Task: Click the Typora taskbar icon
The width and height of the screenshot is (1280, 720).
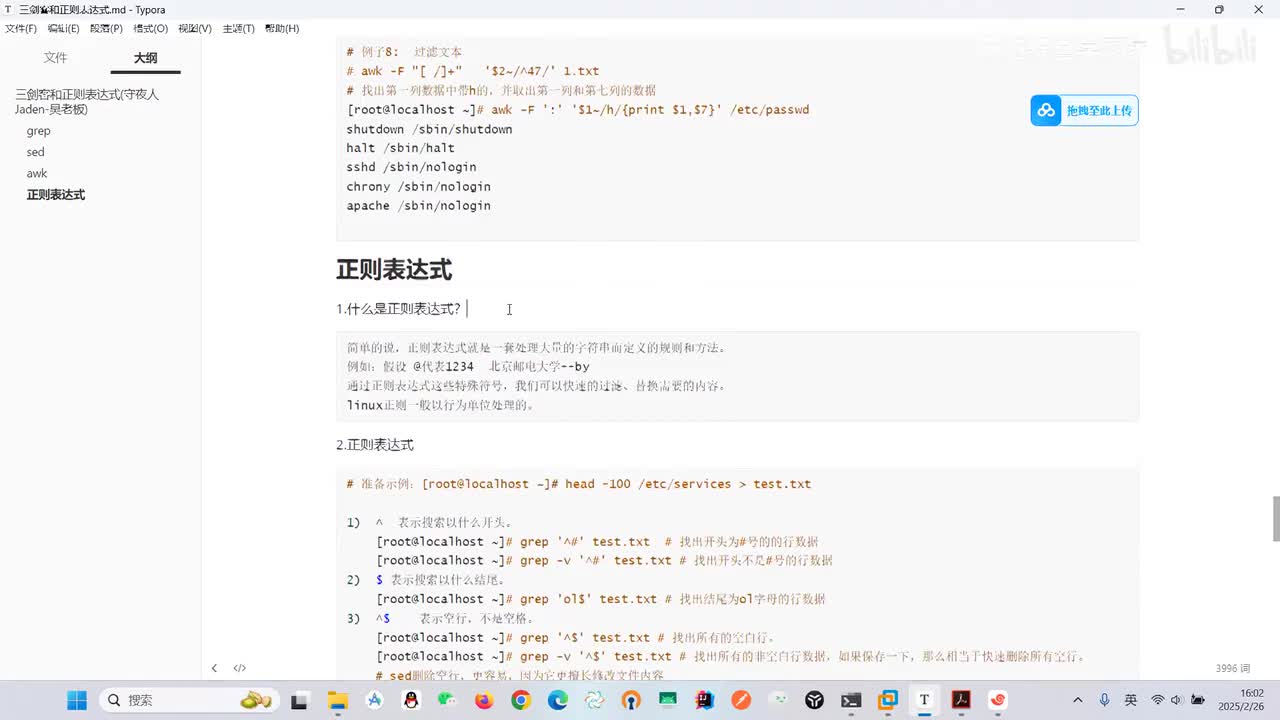Action: (x=924, y=700)
